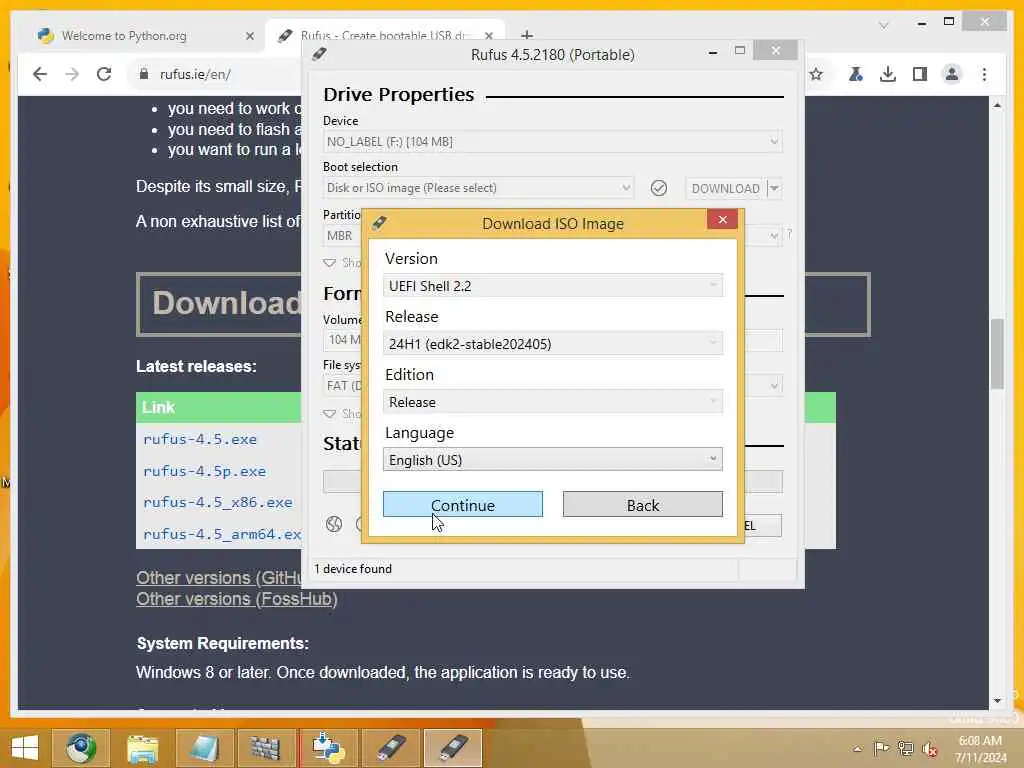Open the Python installer taskbar icon

328,748
